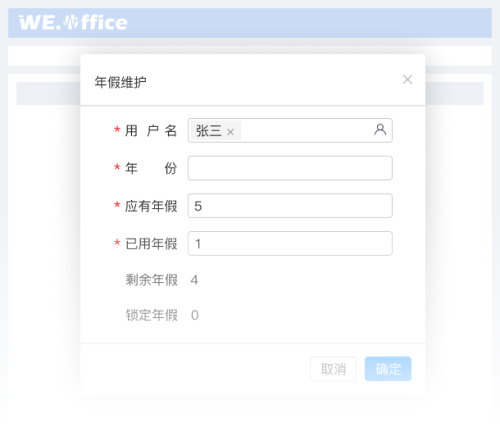Click the 剩余年假 label text
Screen dimensions: 500x435
pos(151,280)
